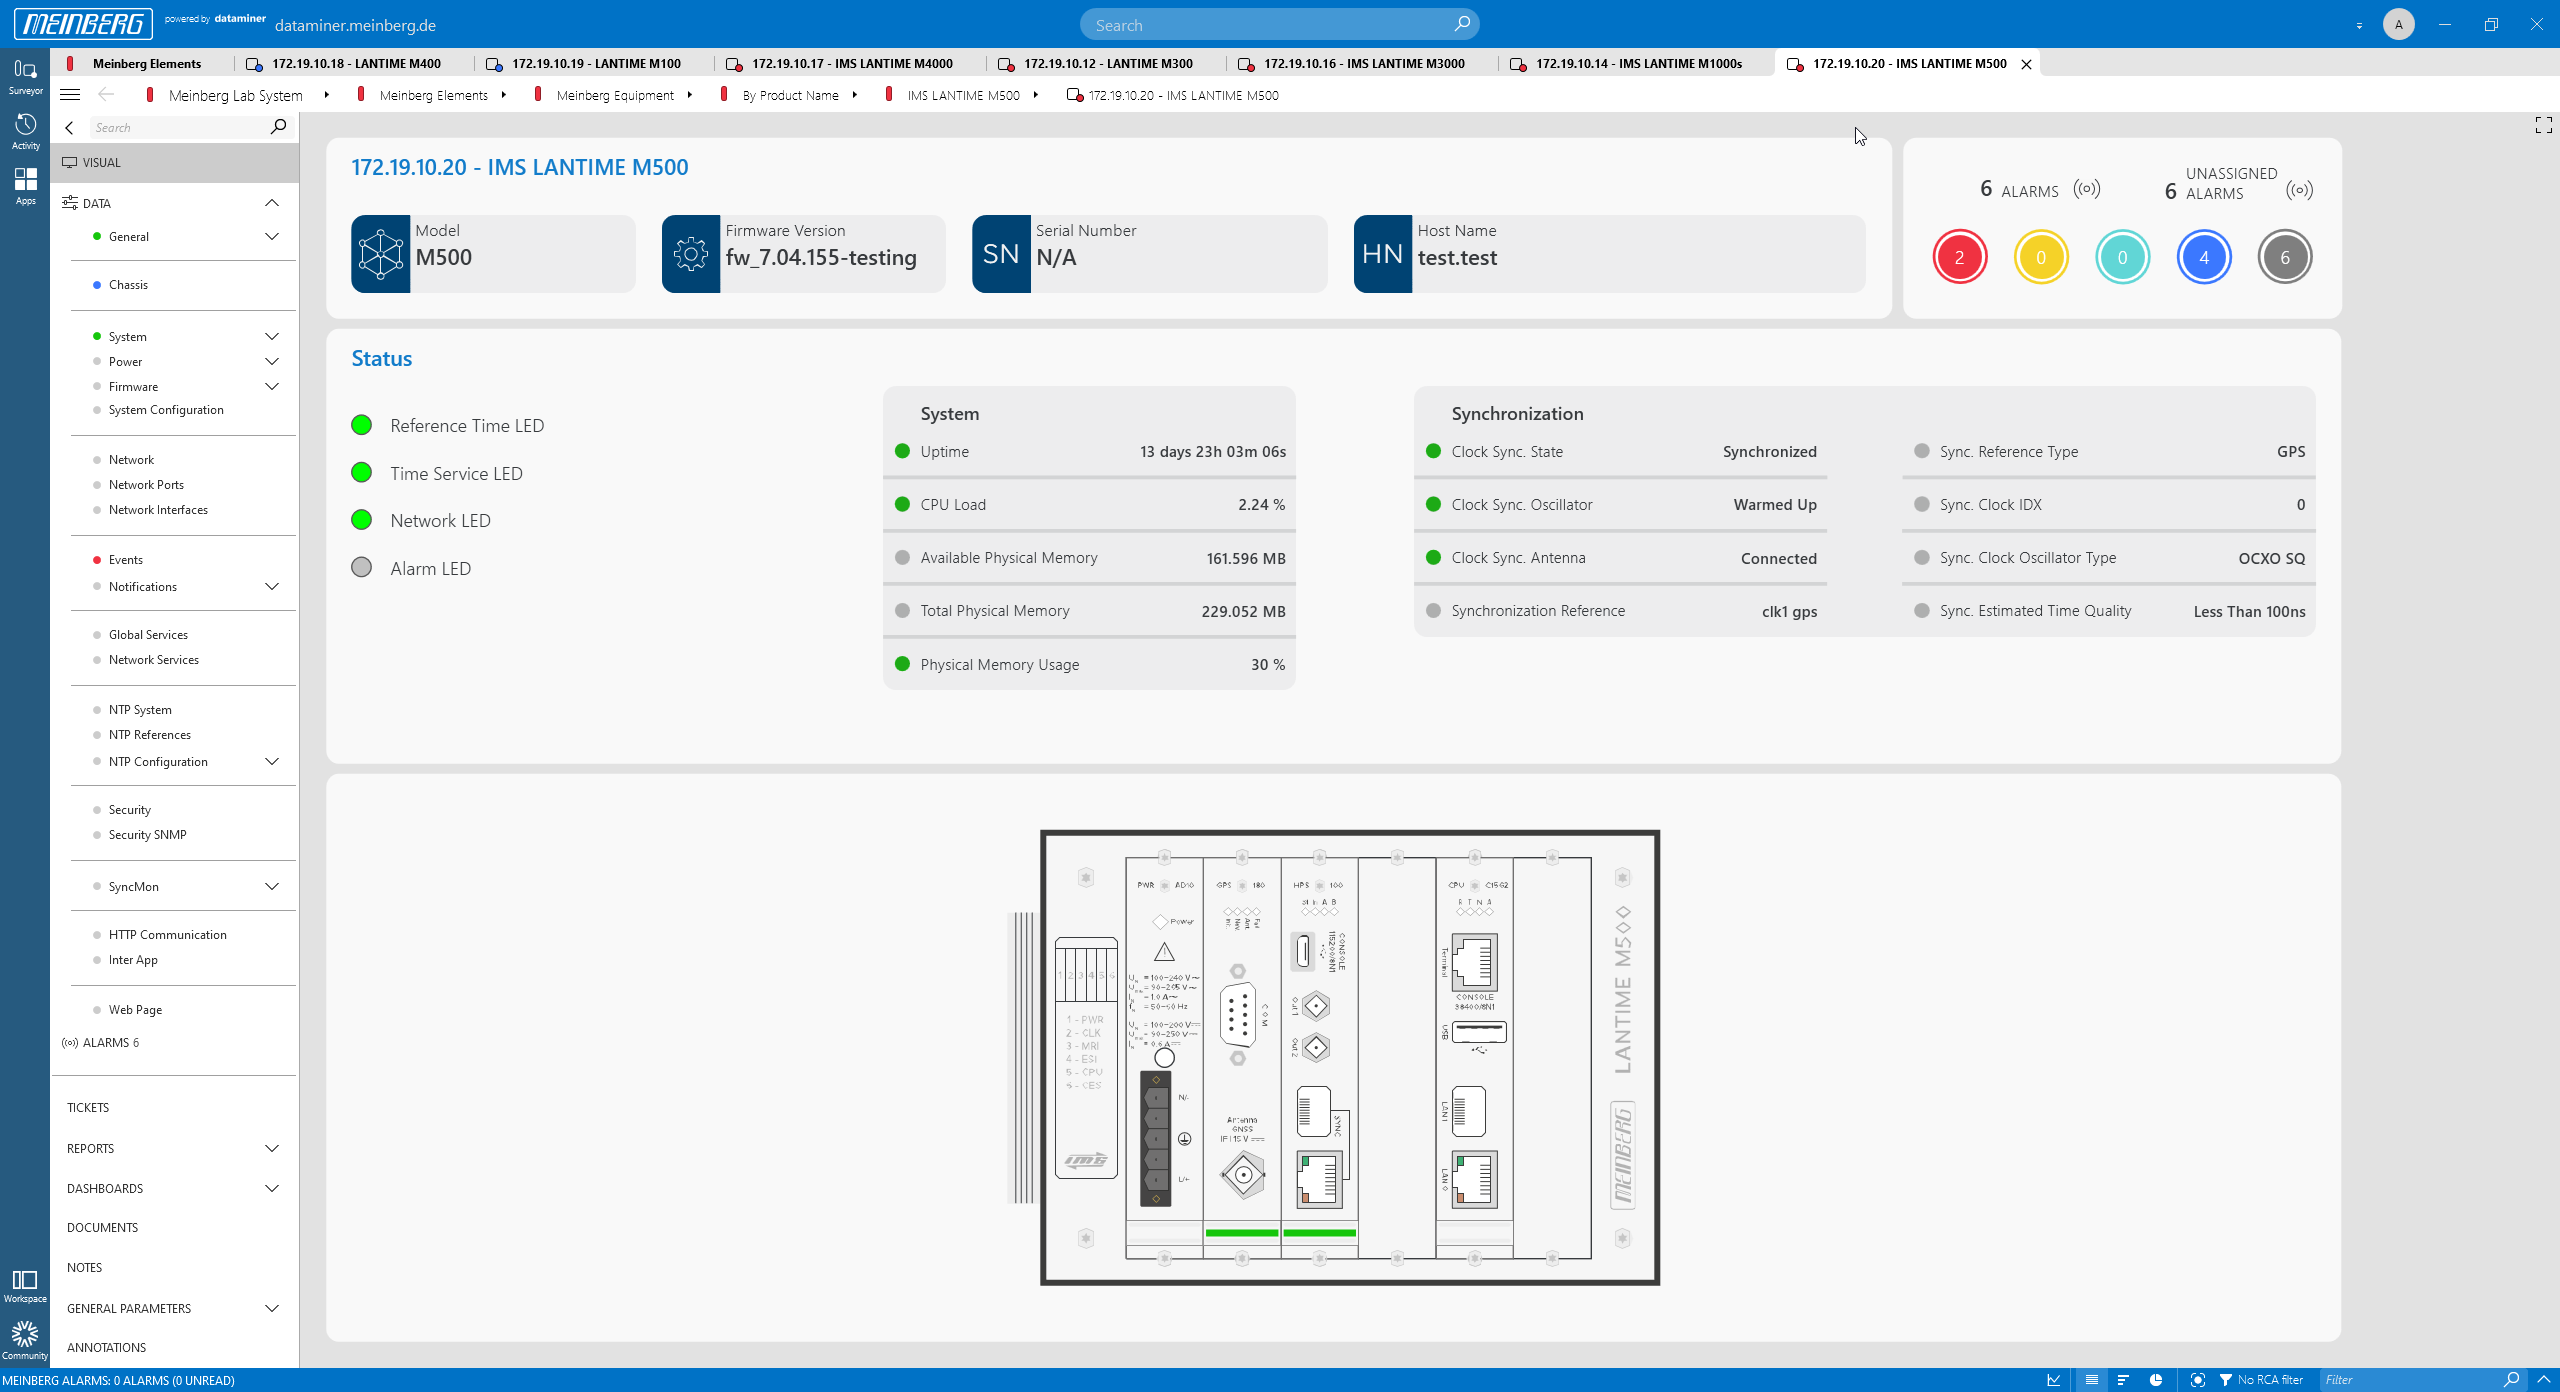Click the footer filter search magnifier
This screenshot has width=2560, height=1392.
click(x=2512, y=1380)
